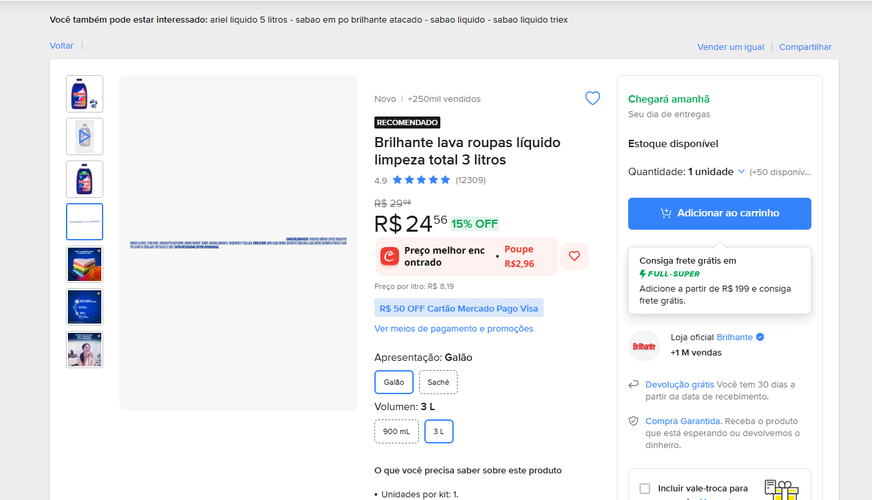Add product to favorites with heart icon
Image resolution: width=872 pixels, height=500 pixels.
592,98
